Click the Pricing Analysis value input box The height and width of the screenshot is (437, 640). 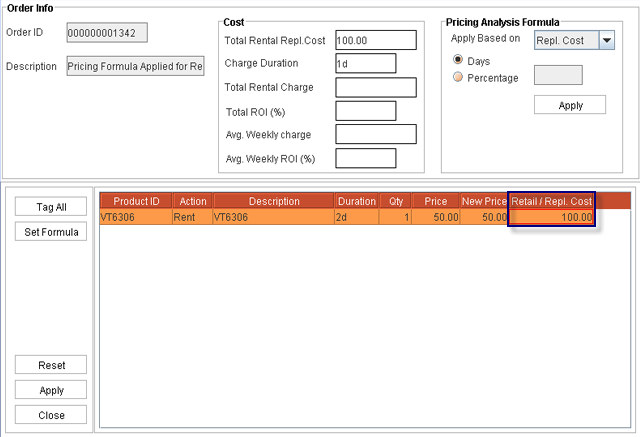coord(558,76)
